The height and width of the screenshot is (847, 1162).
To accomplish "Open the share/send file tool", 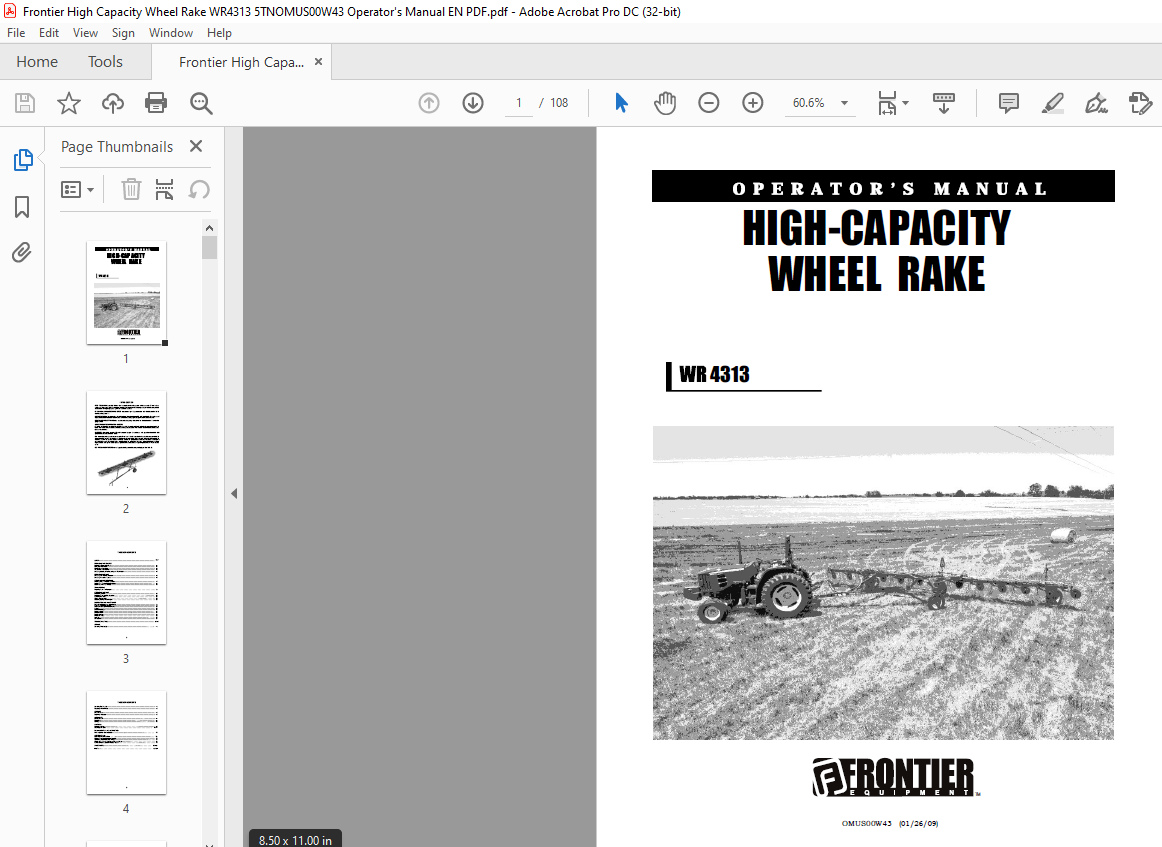I will (1140, 103).
